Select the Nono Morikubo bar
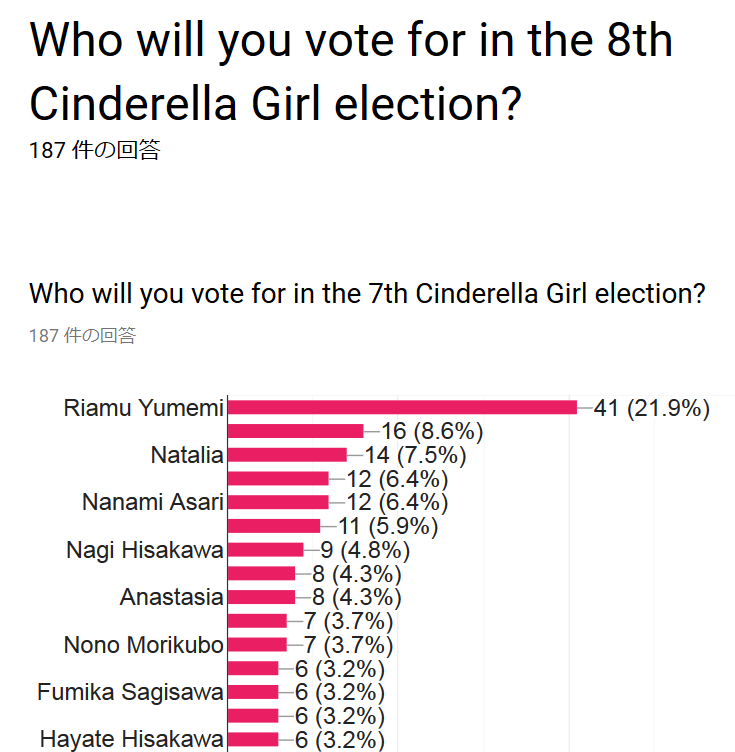 click(x=257, y=645)
